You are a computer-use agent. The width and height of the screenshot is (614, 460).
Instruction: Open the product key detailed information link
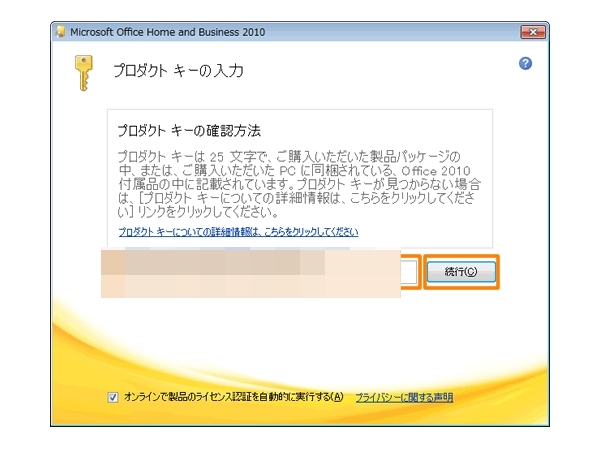238,232
